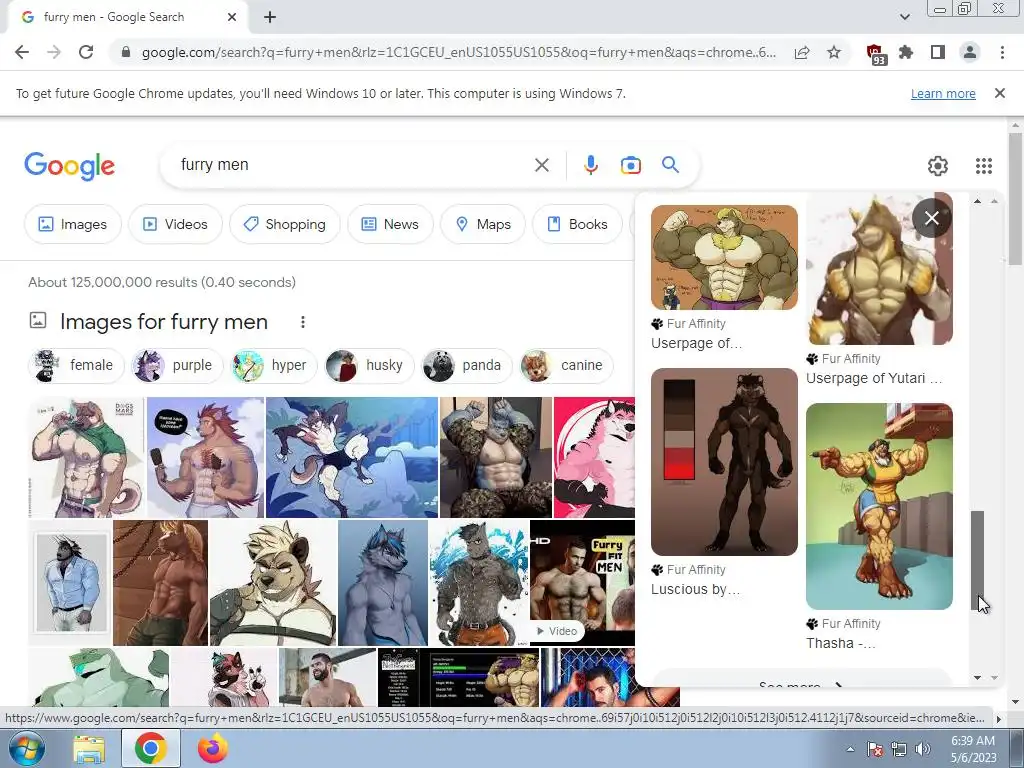Open the 'Furry Fit Men' video thumbnail
Image resolution: width=1024 pixels, height=768 pixels.
[583, 583]
